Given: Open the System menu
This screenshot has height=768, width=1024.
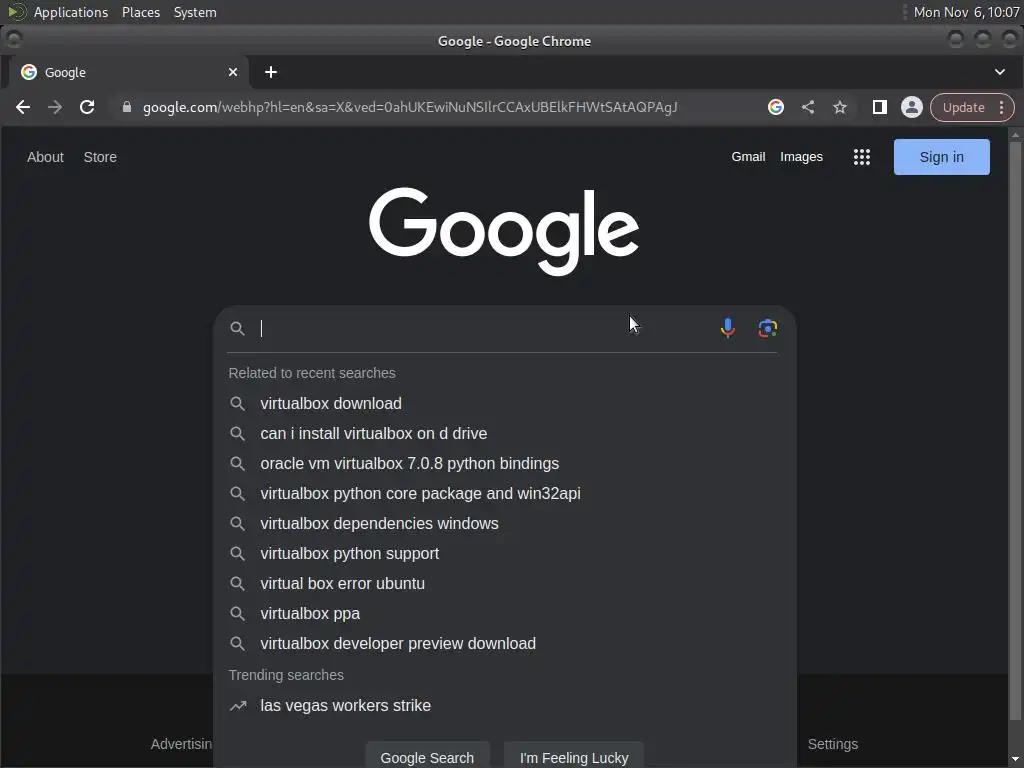Looking at the screenshot, I should point(195,12).
